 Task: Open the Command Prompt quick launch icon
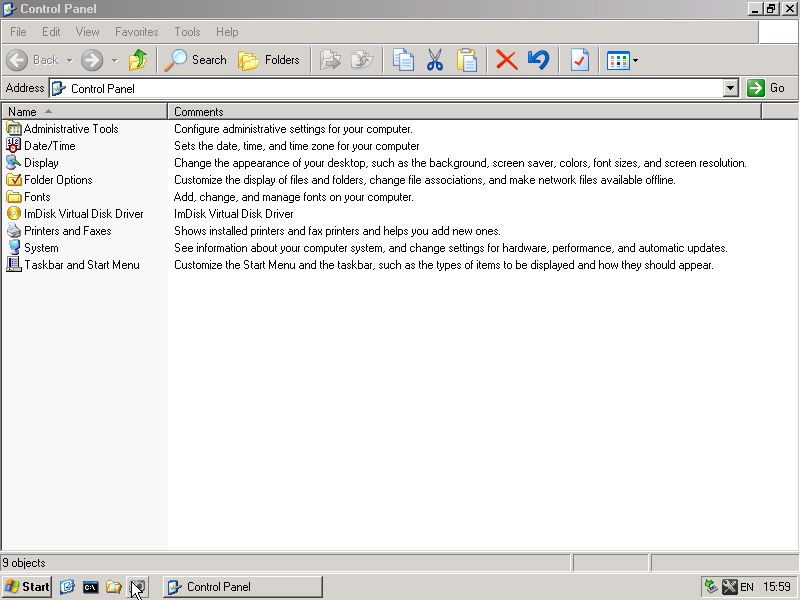(90, 587)
